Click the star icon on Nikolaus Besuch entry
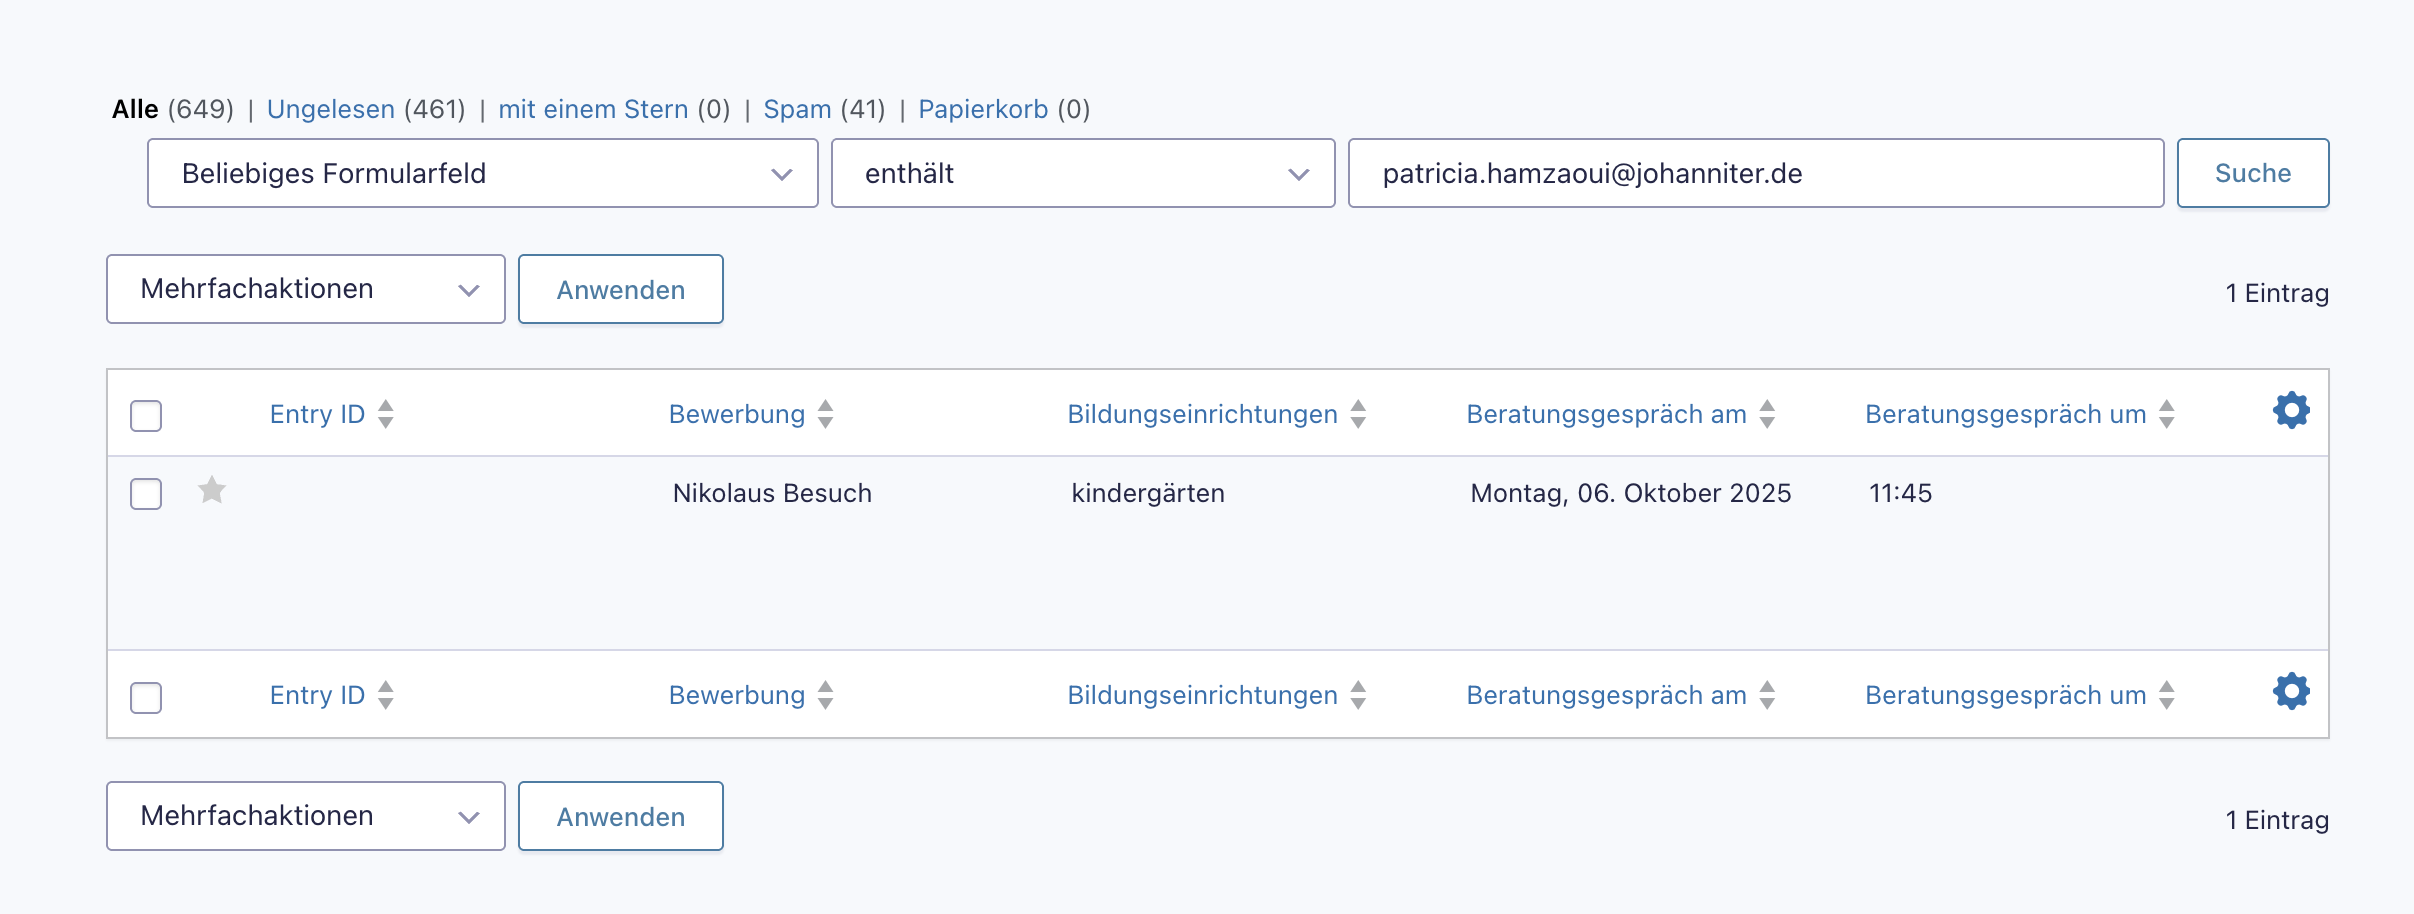The image size is (2414, 914). tap(212, 490)
